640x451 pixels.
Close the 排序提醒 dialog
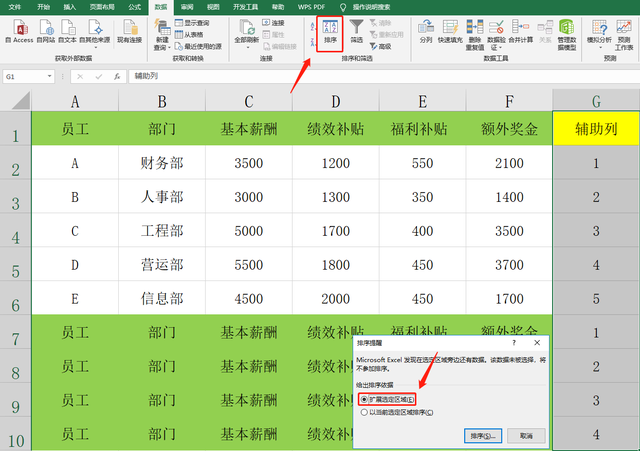537,343
